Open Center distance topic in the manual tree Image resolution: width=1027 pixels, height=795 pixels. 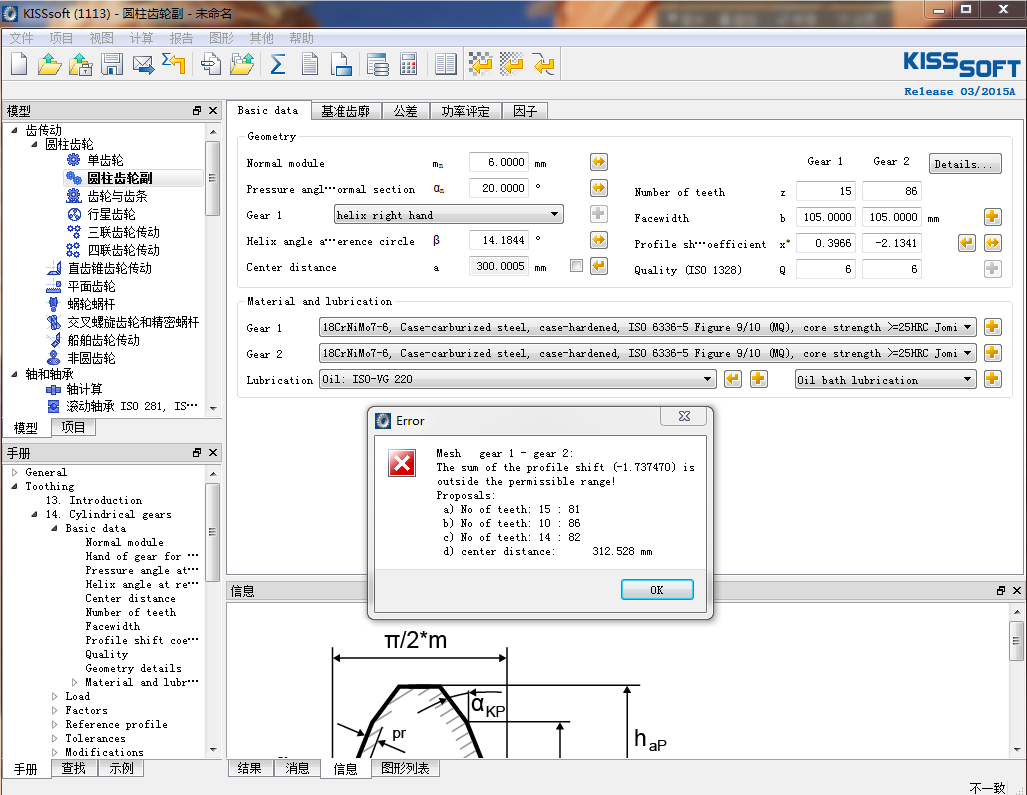(130, 598)
